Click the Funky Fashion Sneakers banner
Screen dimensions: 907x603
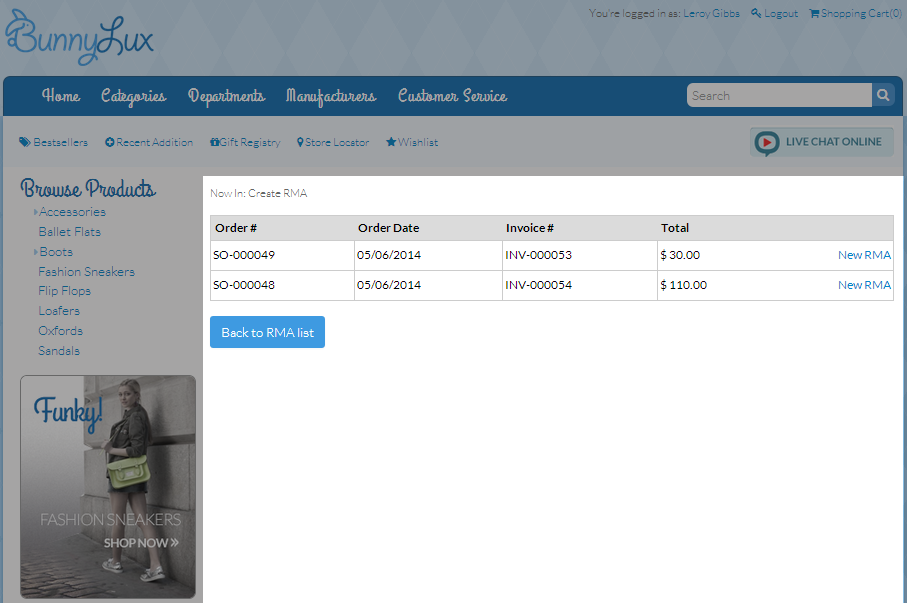coord(108,486)
